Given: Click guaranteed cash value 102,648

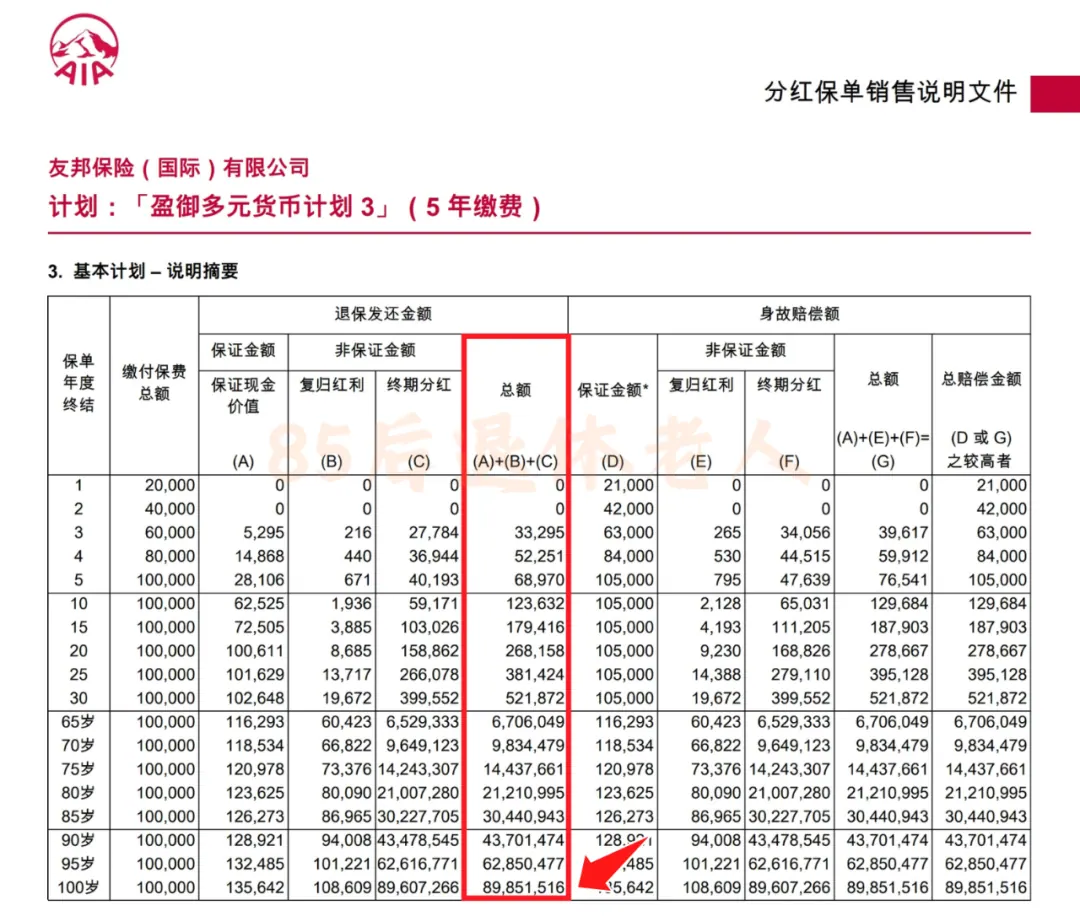Looking at the screenshot, I should (255, 698).
